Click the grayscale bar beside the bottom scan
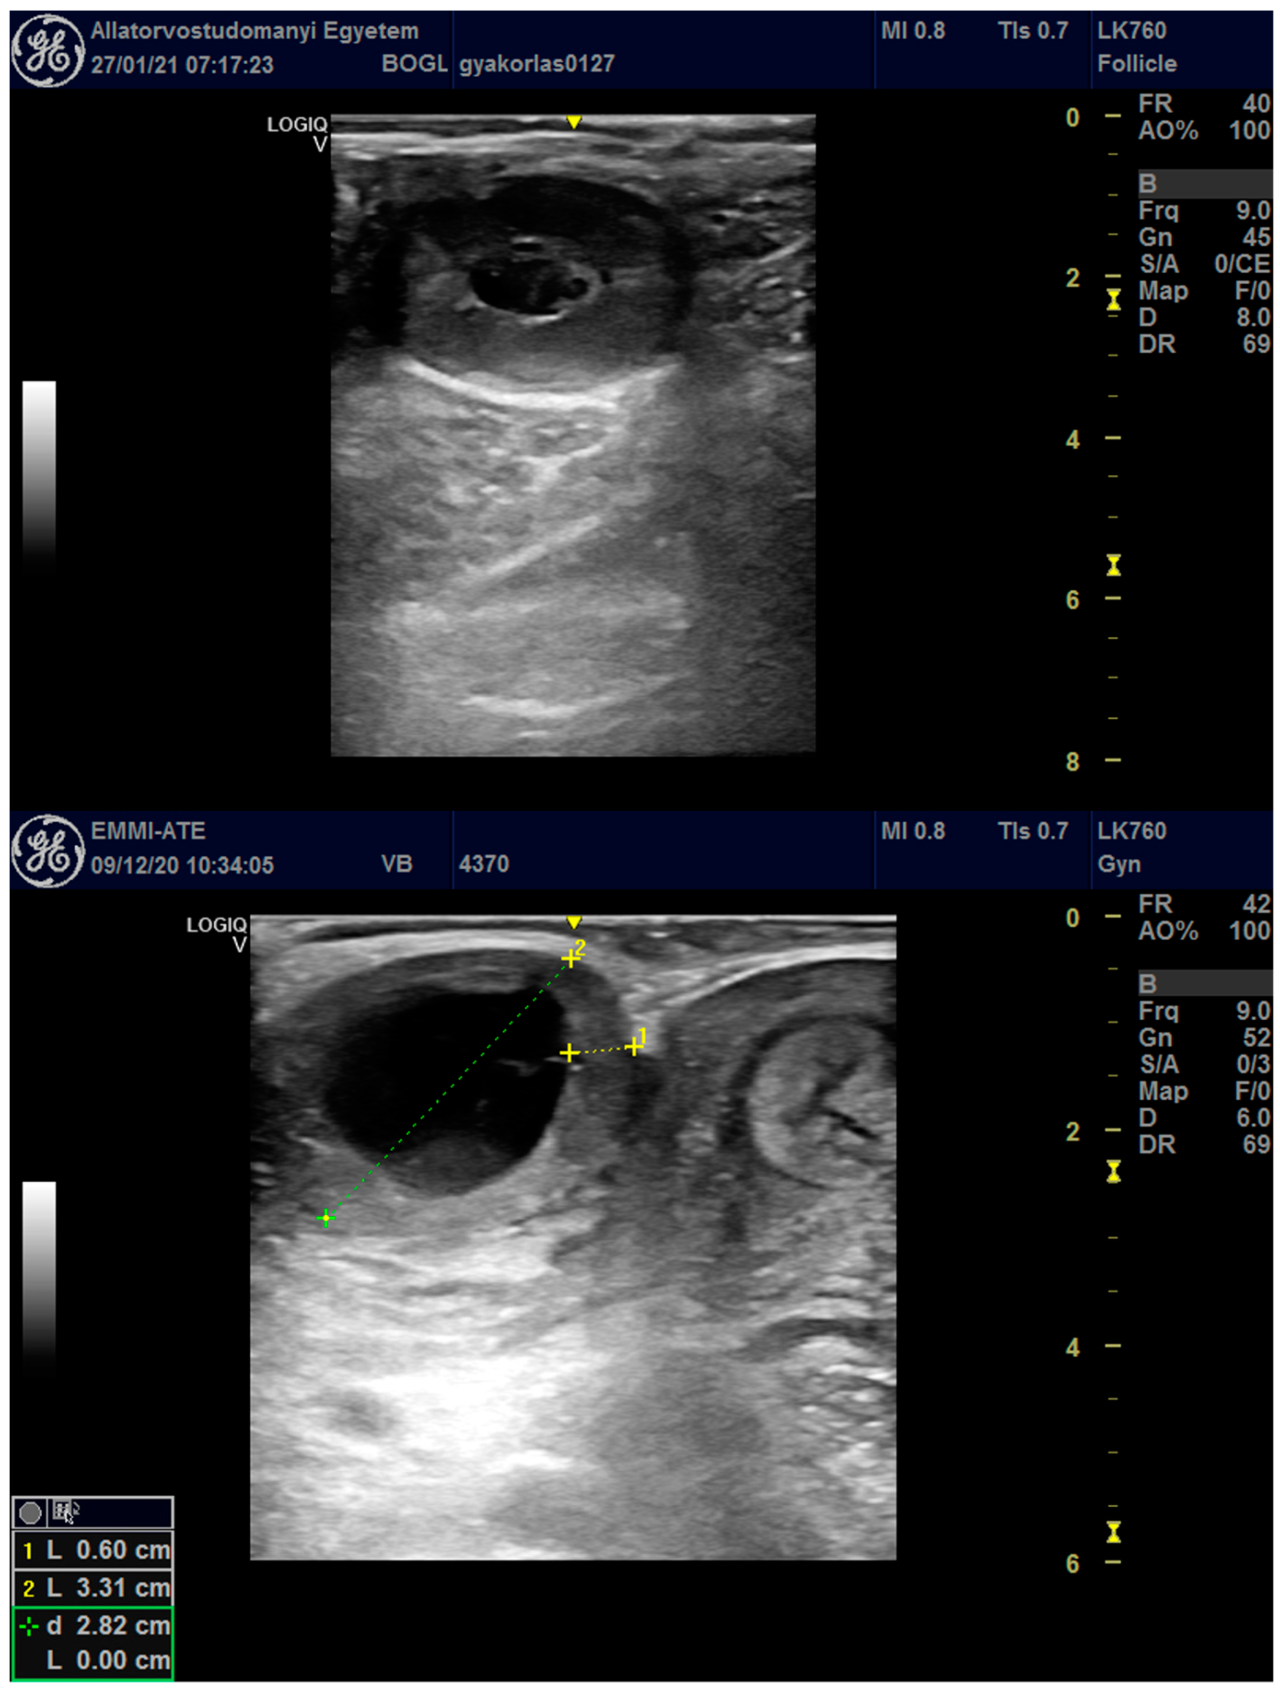The height and width of the screenshot is (1692, 1280). tap(39, 1268)
